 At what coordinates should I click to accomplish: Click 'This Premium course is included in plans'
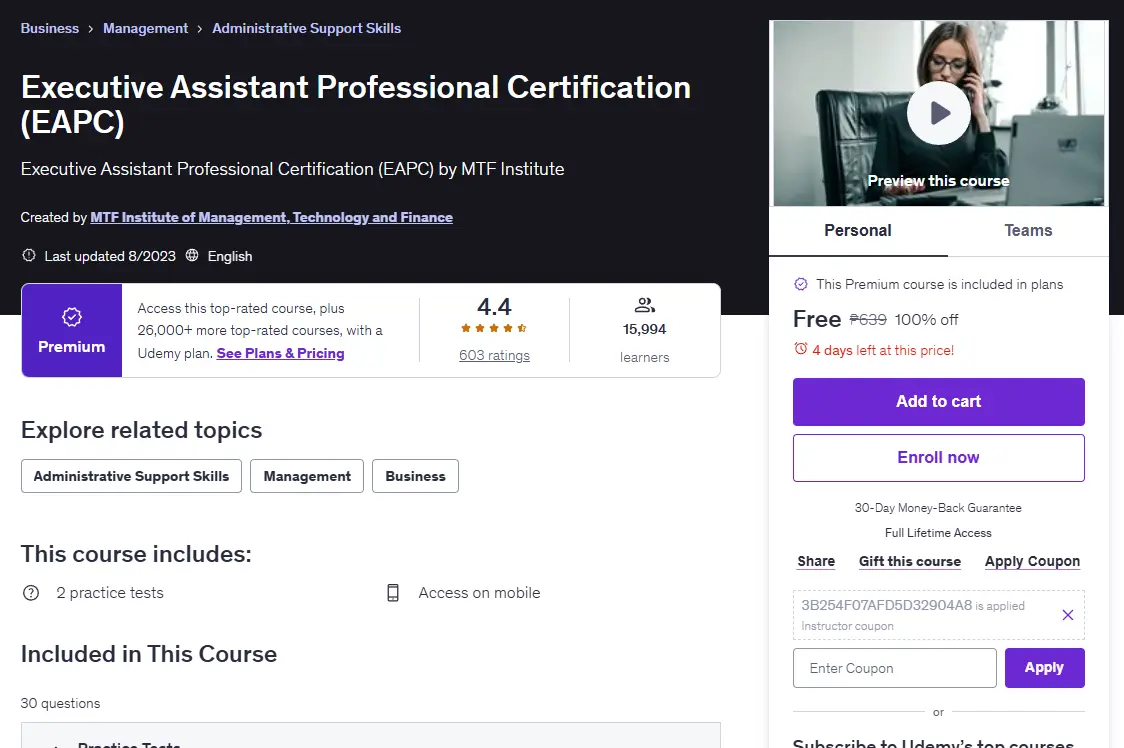click(x=940, y=285)
